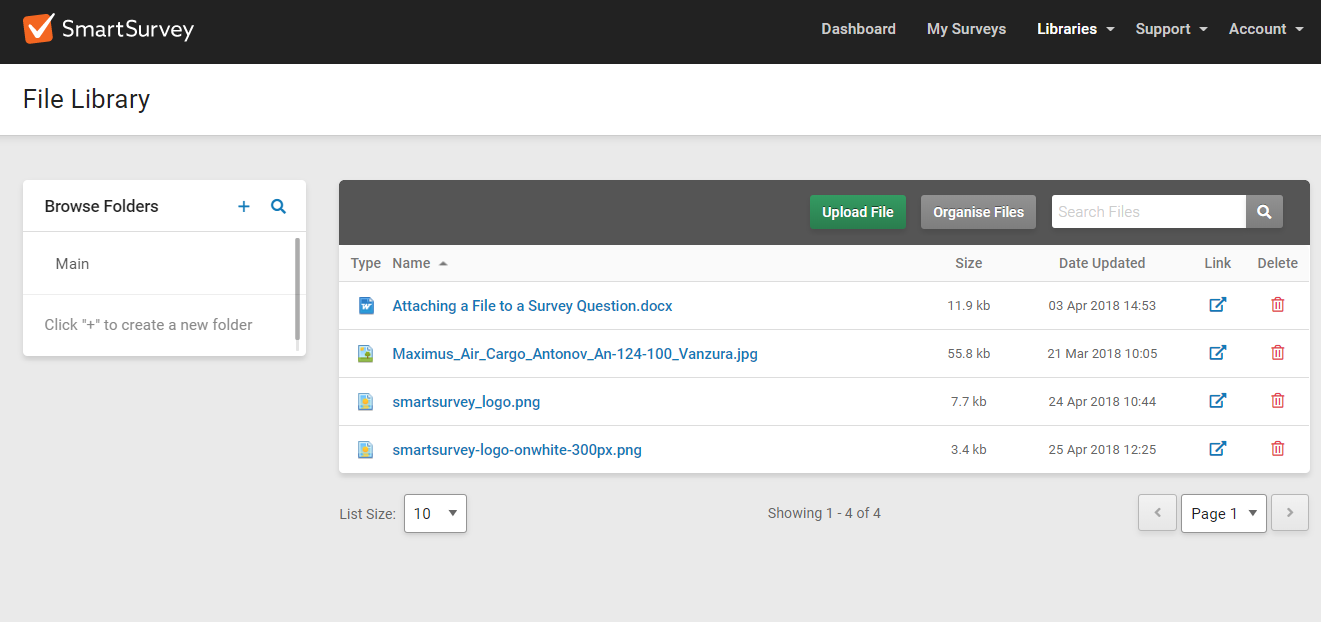Delete the Attaching a File docx using trash icon
Image resolution: width=1321 pixels, height=622 pixels.
tap(1277, 304)
